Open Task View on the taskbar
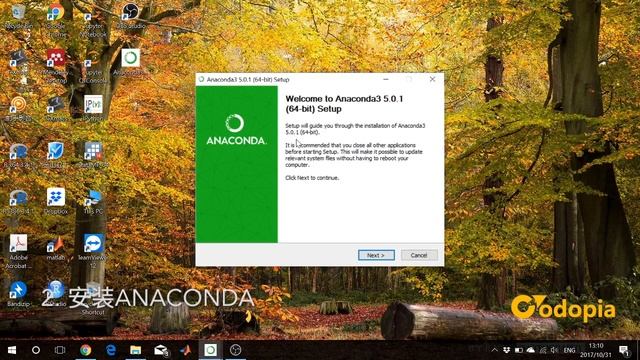This screenshot has width=640, height=360. (x=60, y=350)
